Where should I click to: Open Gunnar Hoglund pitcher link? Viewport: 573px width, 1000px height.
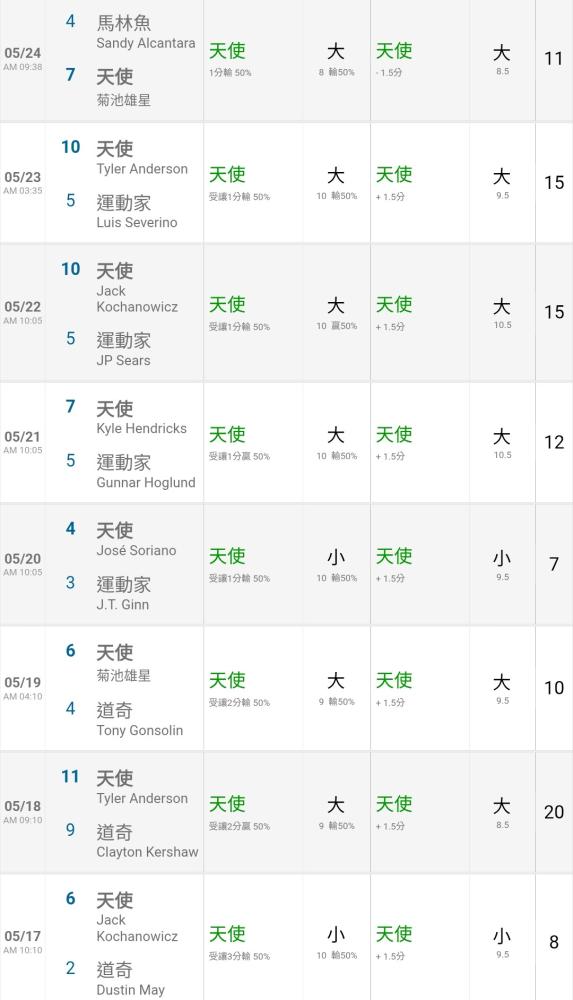[145, 483]
